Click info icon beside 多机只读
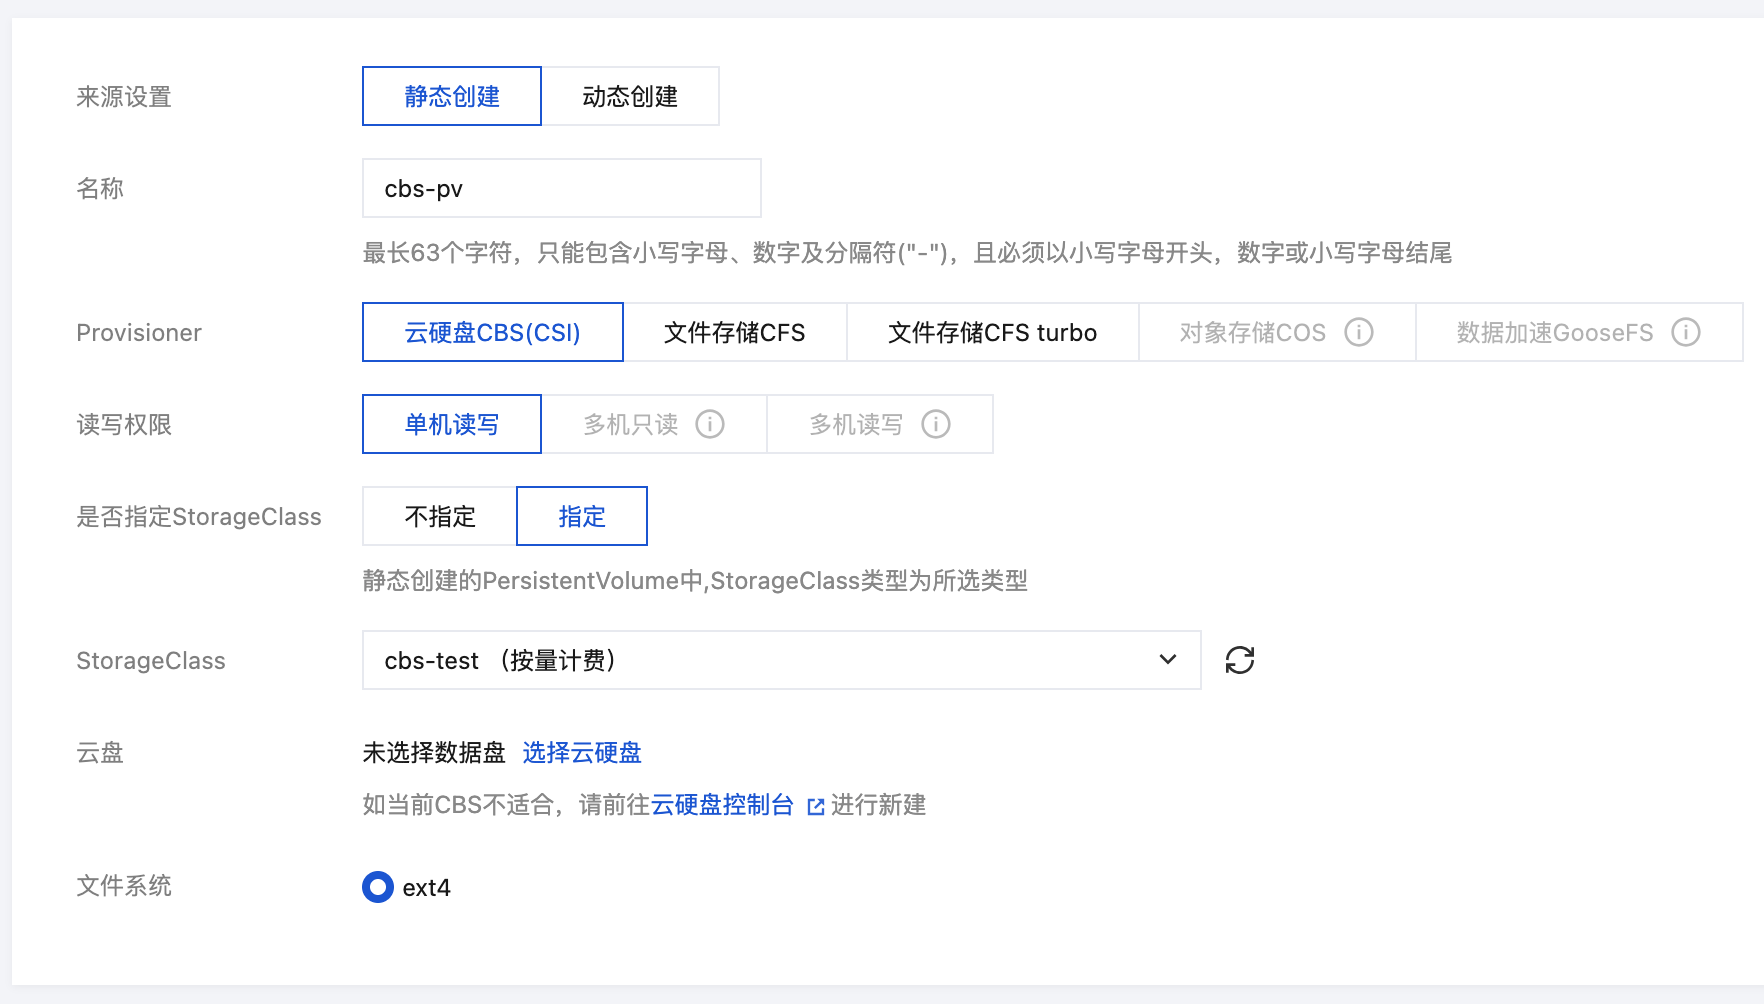 point(710,424)
